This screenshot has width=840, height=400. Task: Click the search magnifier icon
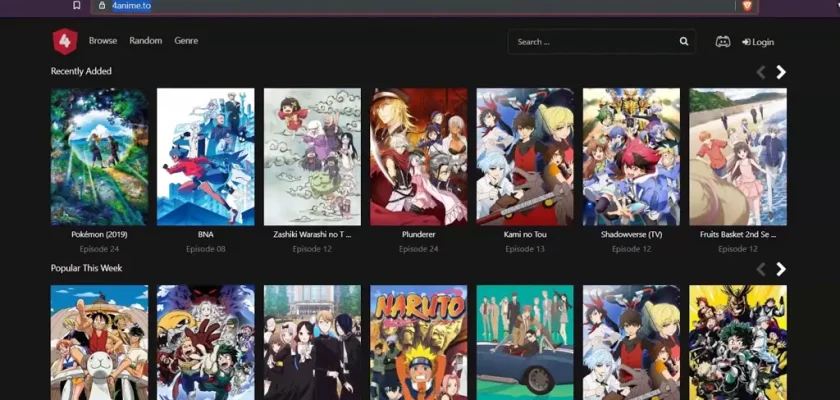click(684, 41)
